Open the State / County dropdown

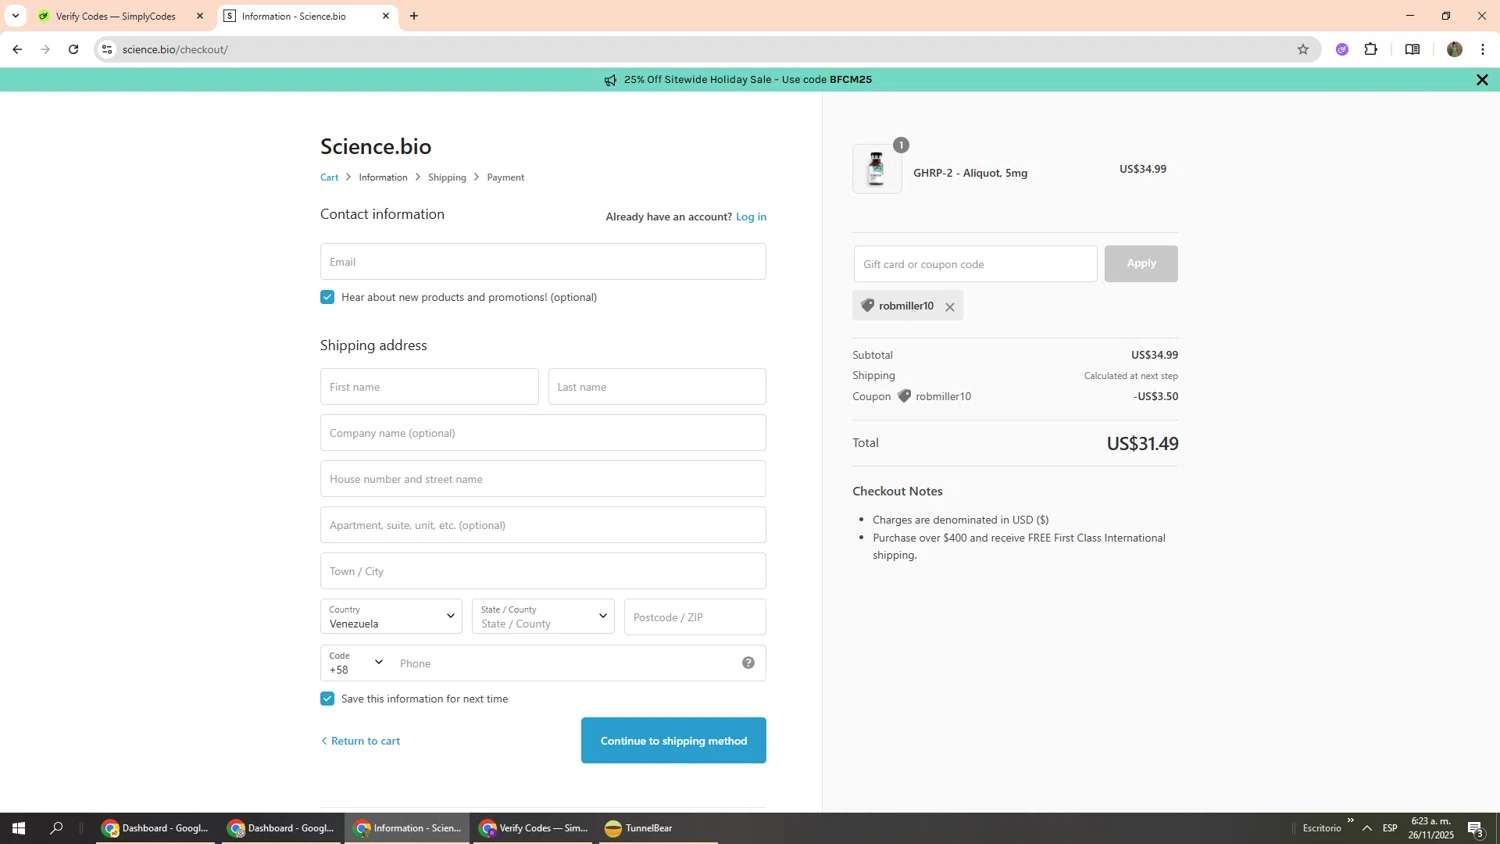(543, 617)
